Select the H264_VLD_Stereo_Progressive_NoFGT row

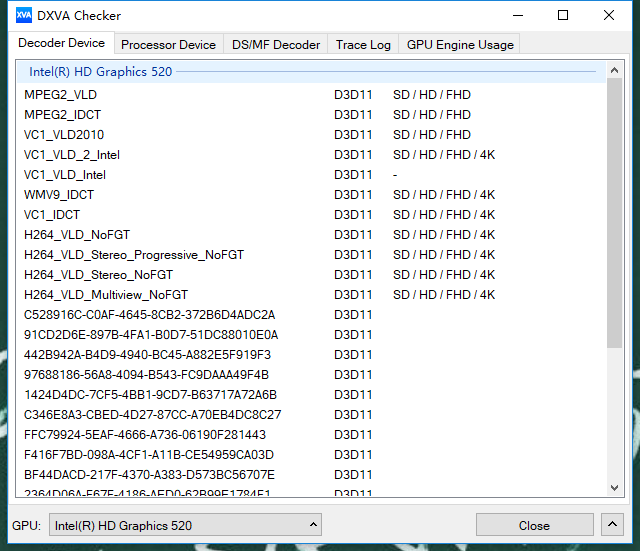click(312, 255)
